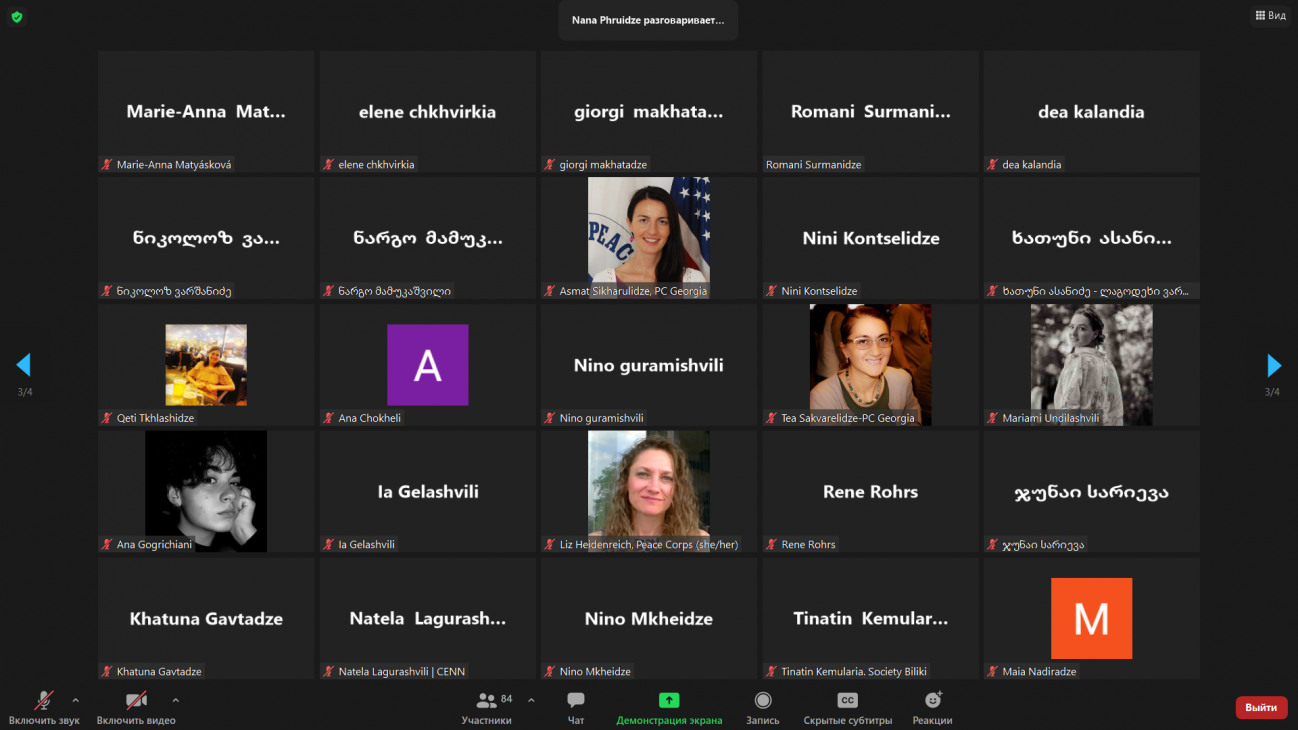Expand audio options chevron next to microphone
The image size is (1298, 730).
[75, 700]
